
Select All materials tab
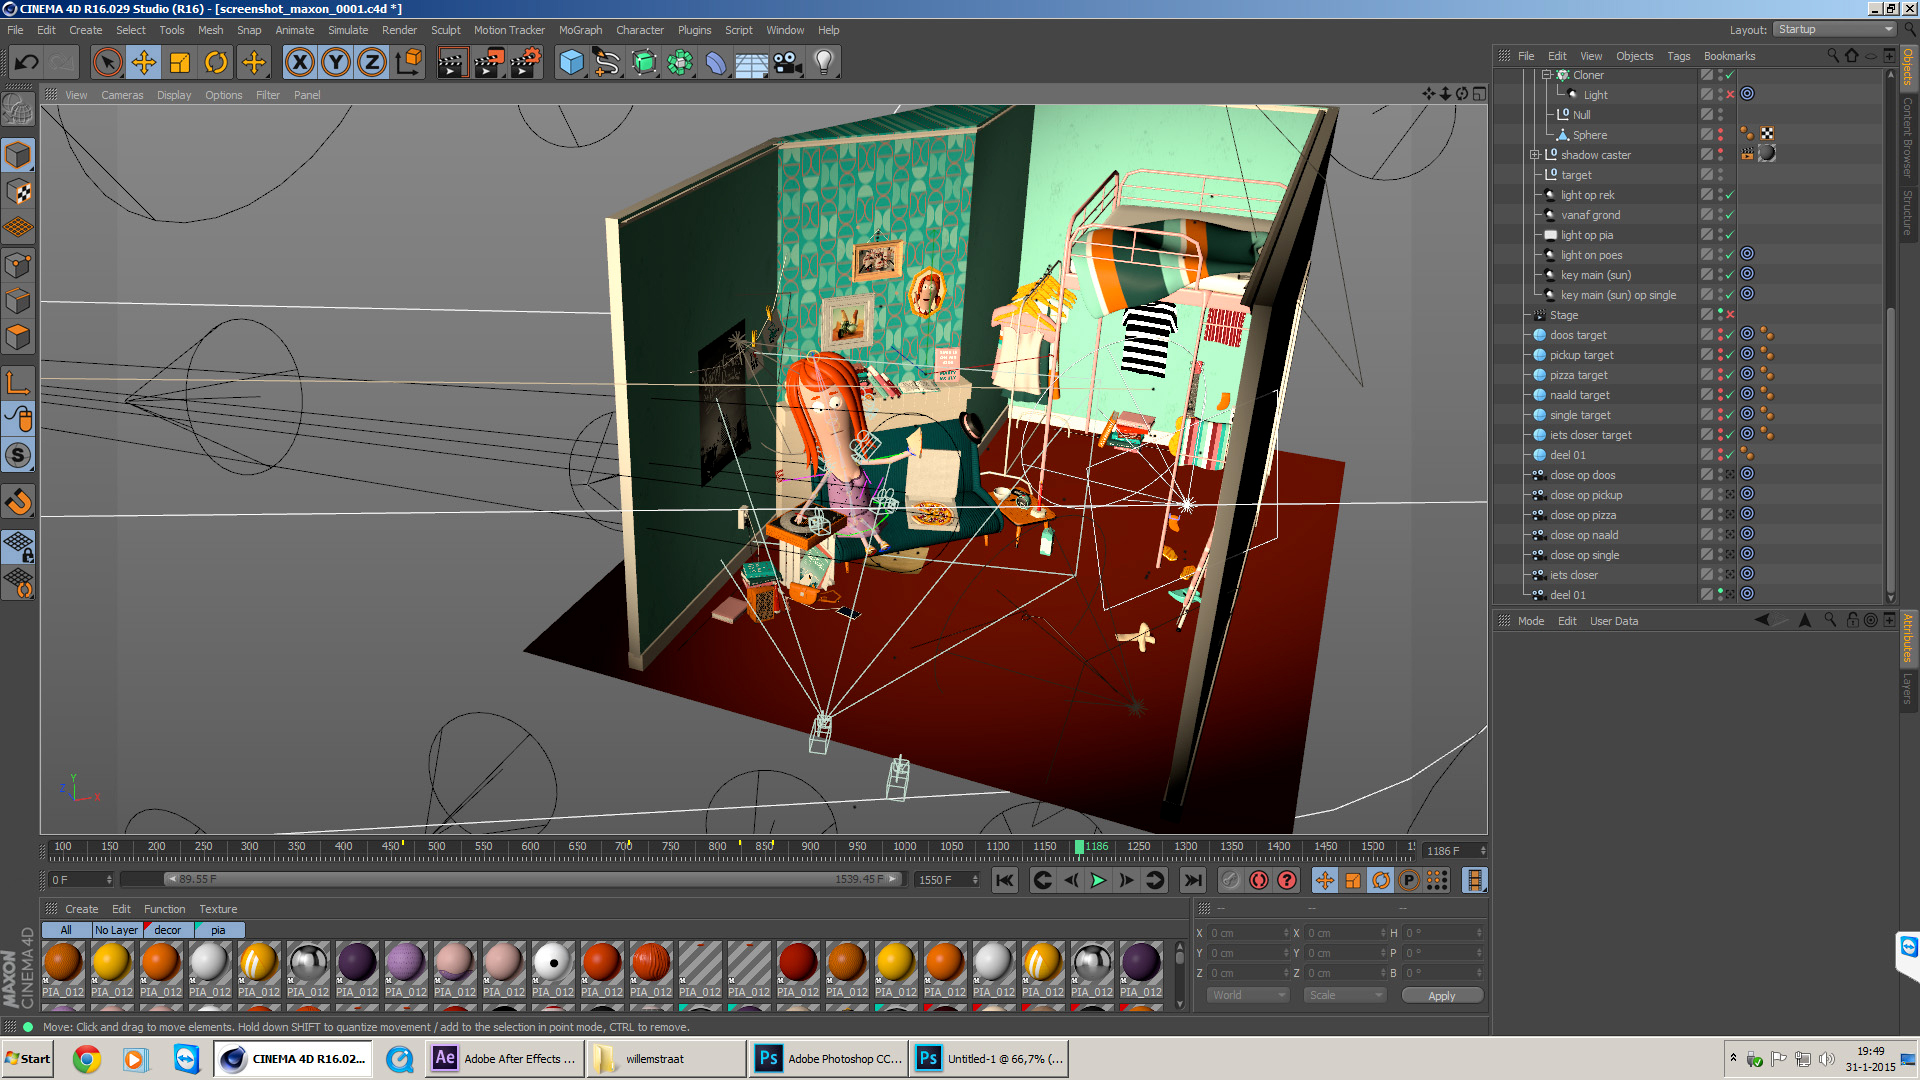pos(66,930)
